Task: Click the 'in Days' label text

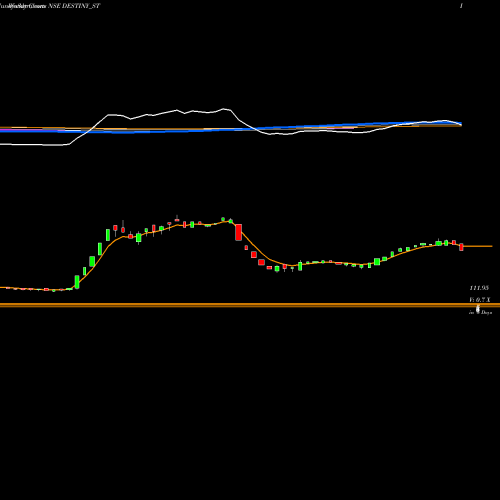Action: (480, 312)
